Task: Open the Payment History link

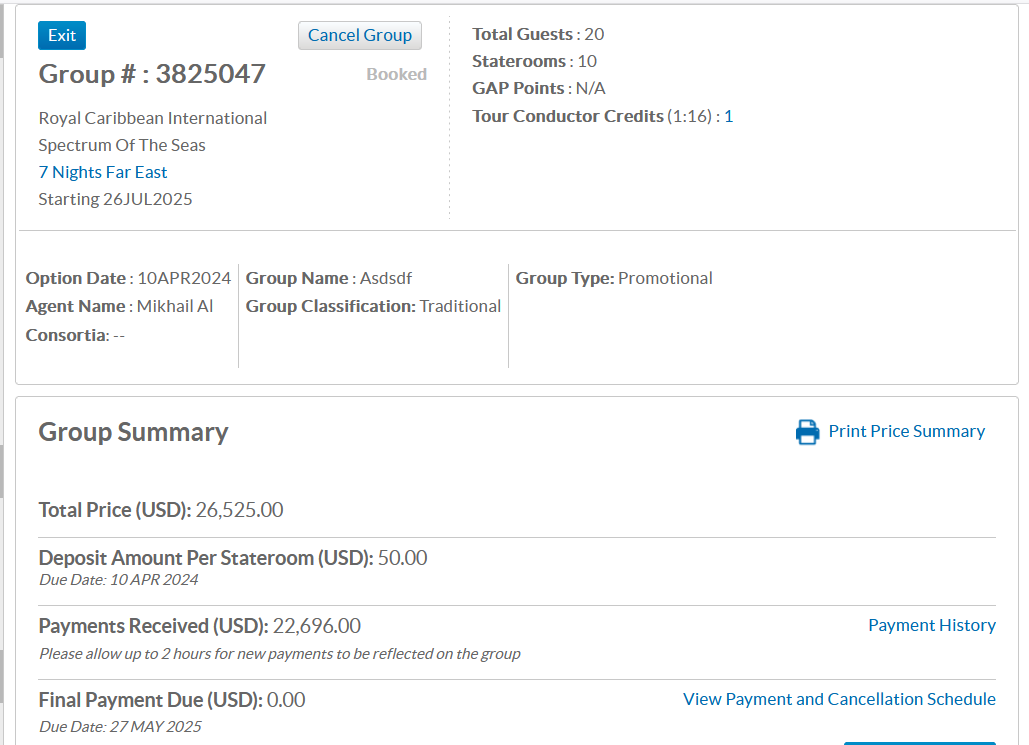Action: click(932, 625)
